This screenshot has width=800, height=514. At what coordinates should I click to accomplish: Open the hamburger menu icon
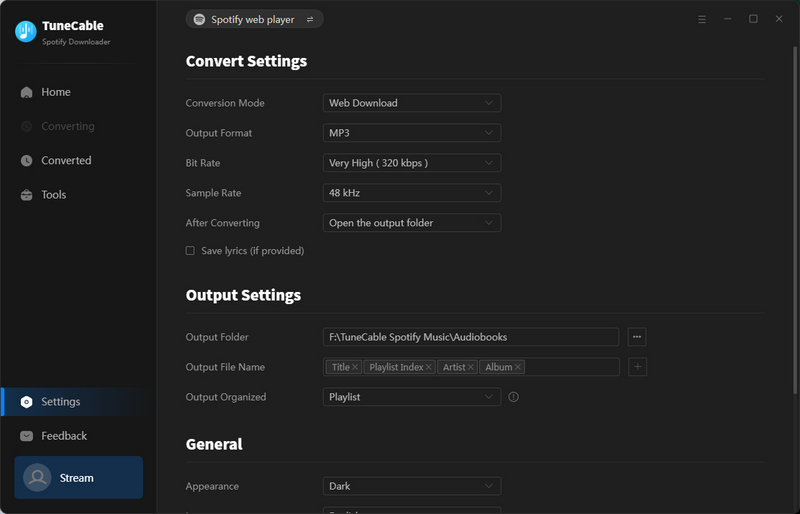point(702,19)
